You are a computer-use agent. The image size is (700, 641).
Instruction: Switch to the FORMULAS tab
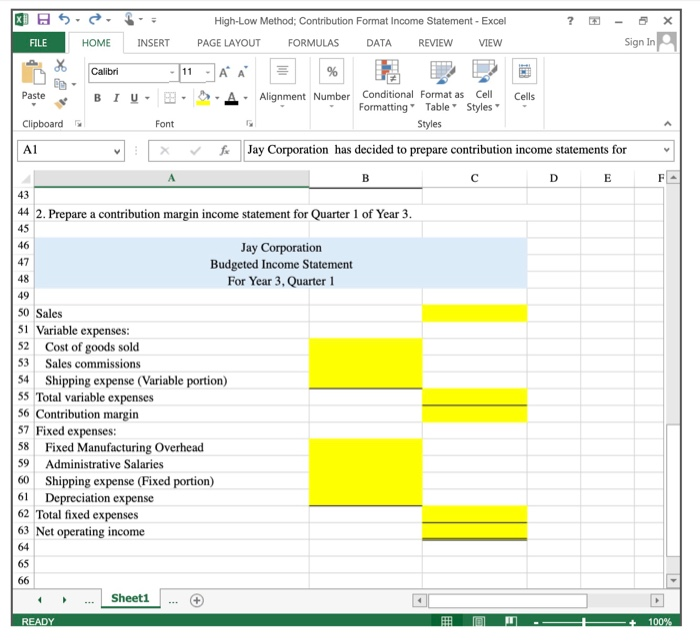[313, 43]
